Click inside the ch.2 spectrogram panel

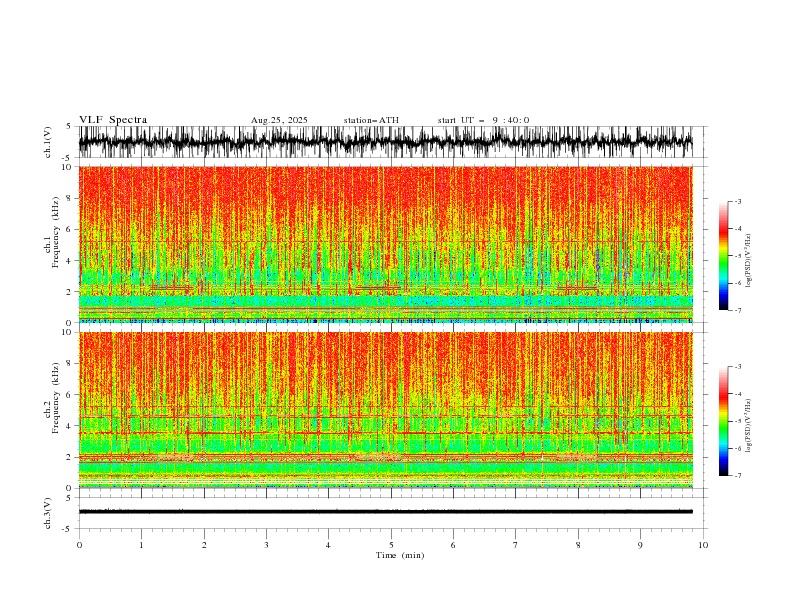click(385, 410)
